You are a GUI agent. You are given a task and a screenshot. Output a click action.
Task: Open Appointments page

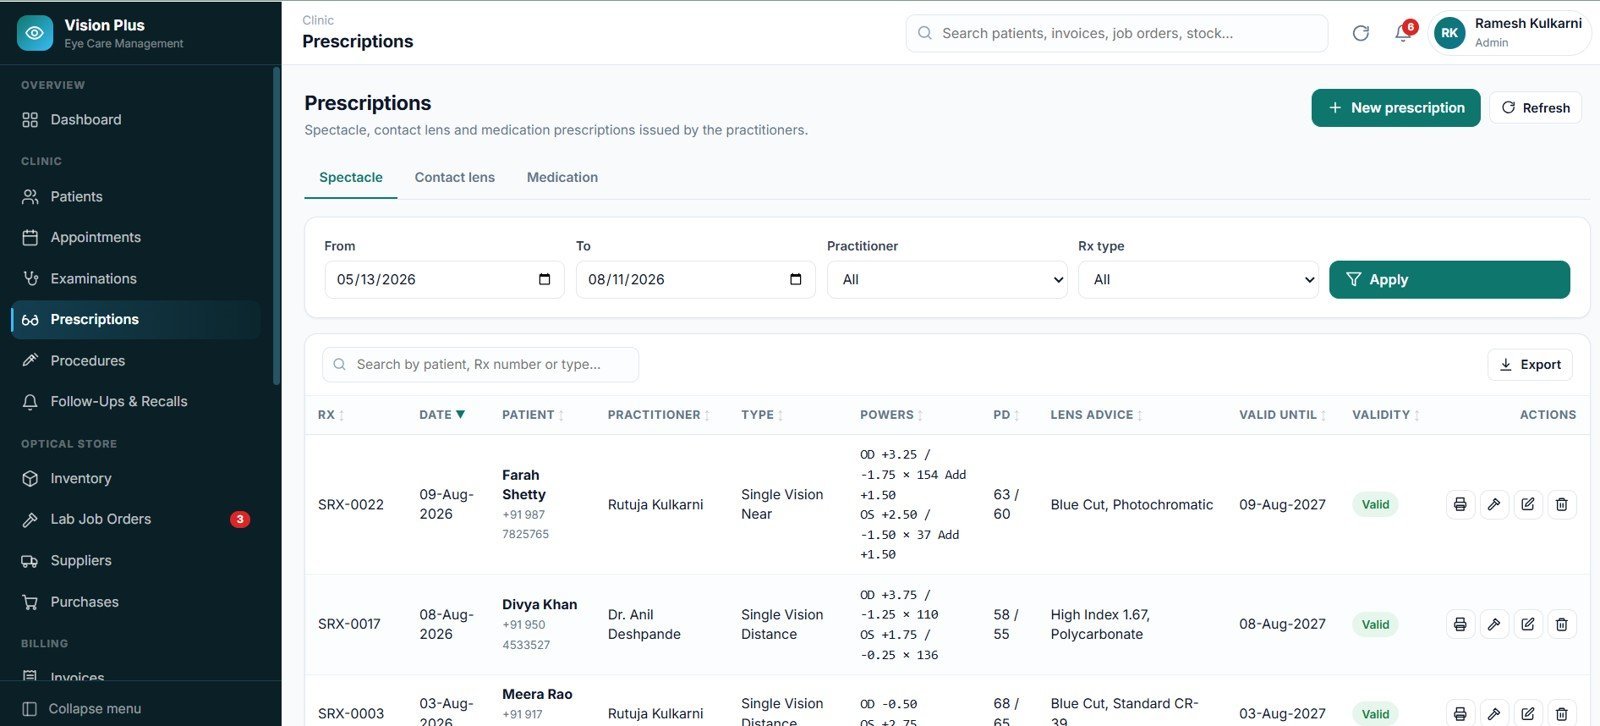(135, 238)
